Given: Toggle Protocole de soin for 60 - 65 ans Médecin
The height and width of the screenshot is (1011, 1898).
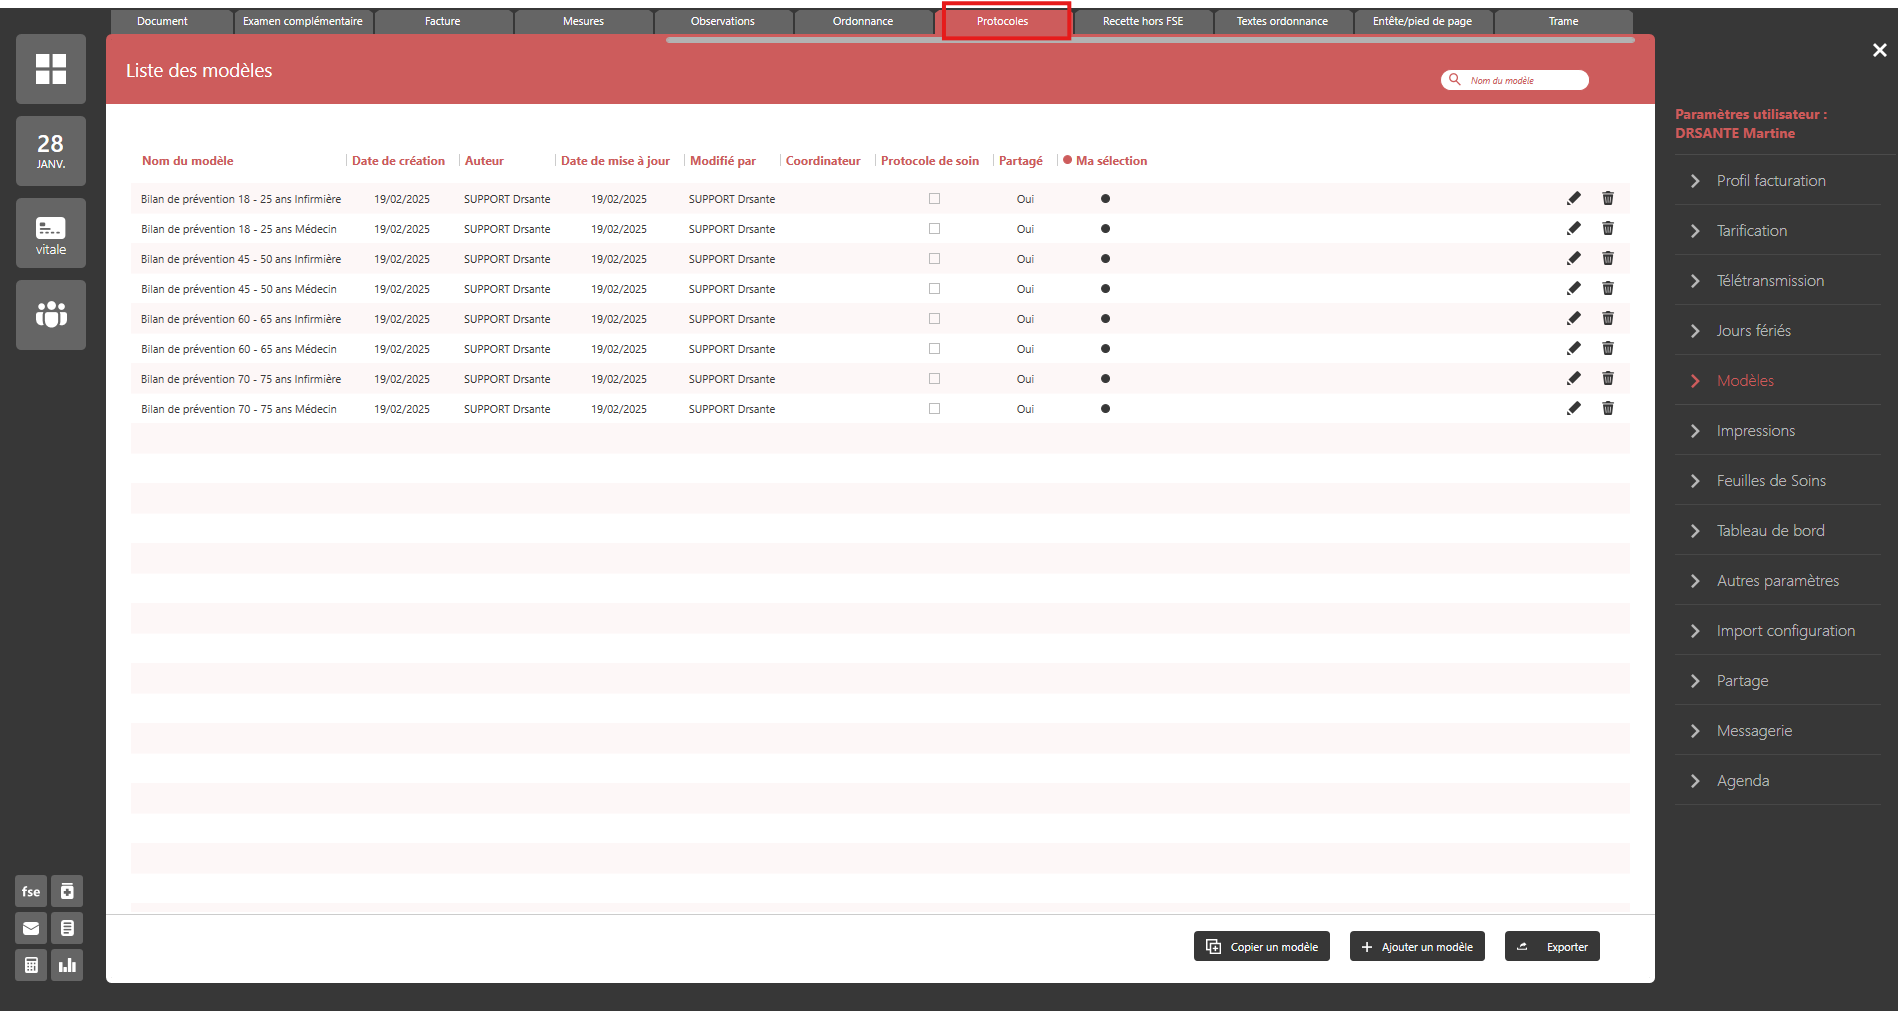Looking at the screenshot, I should pos(934,349).
